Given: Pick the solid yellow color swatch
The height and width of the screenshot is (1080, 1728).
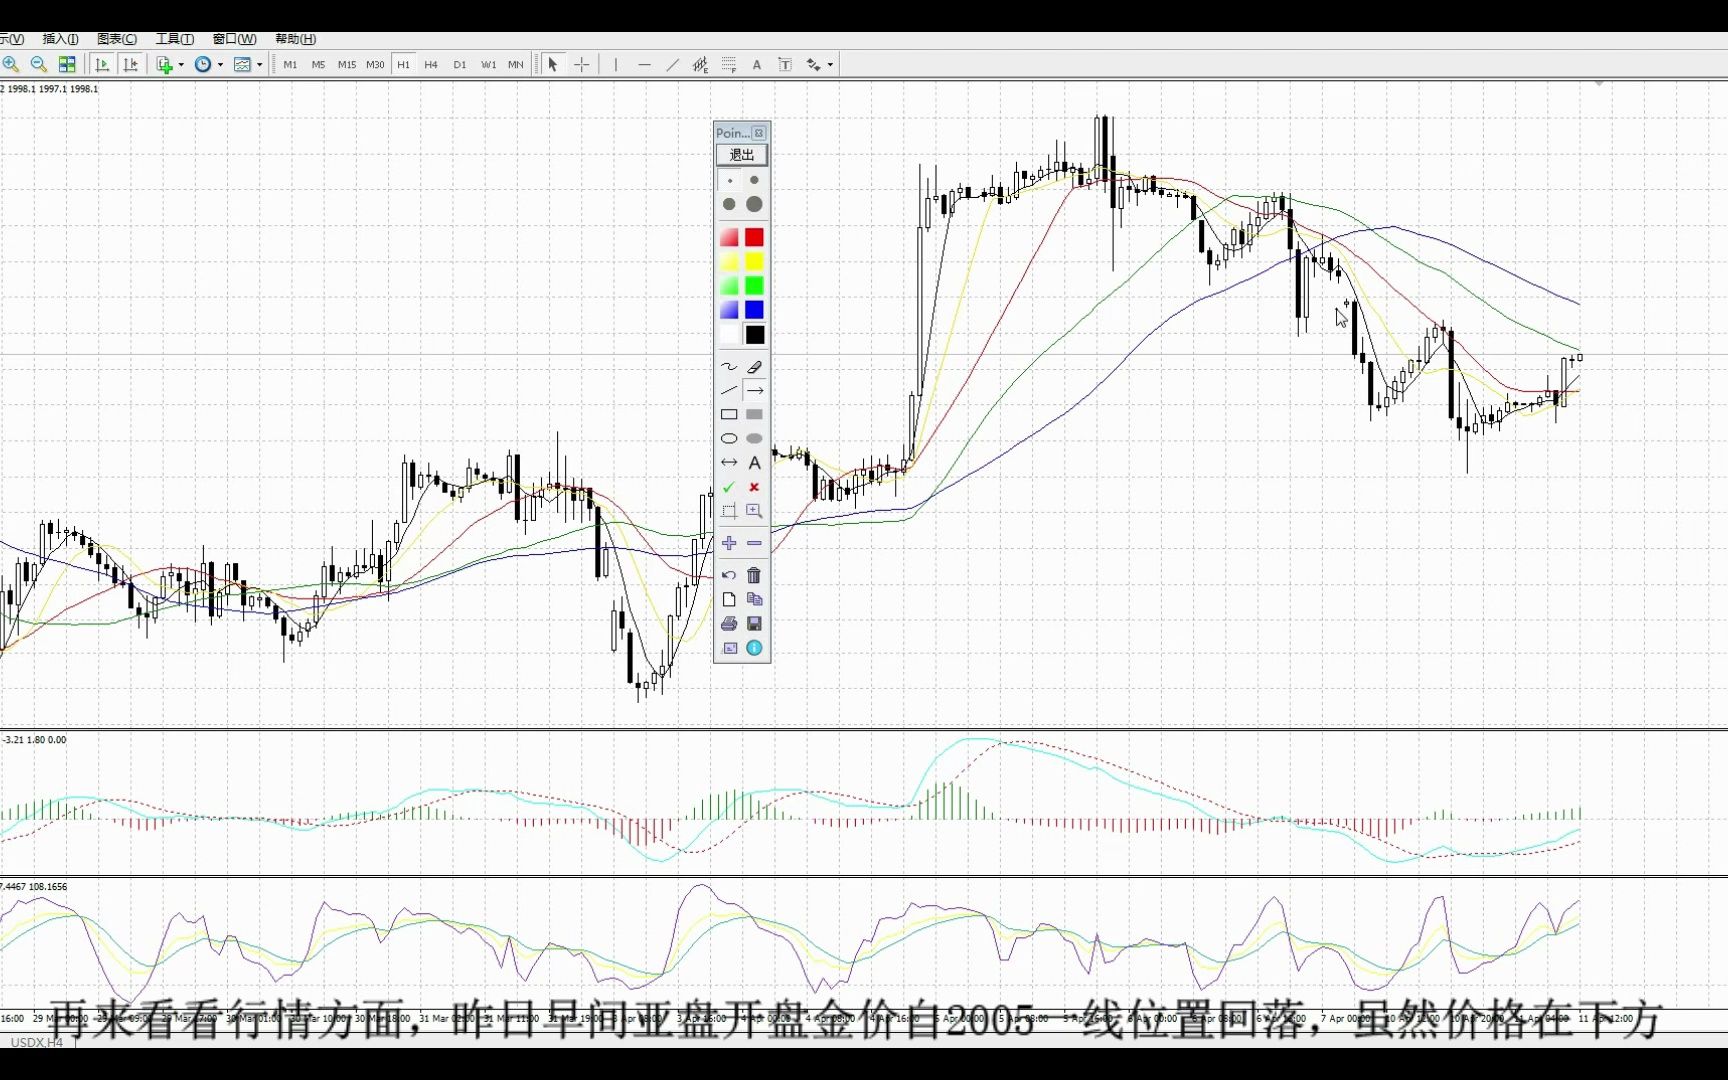Looking at the screenshot, I should 754,261.
